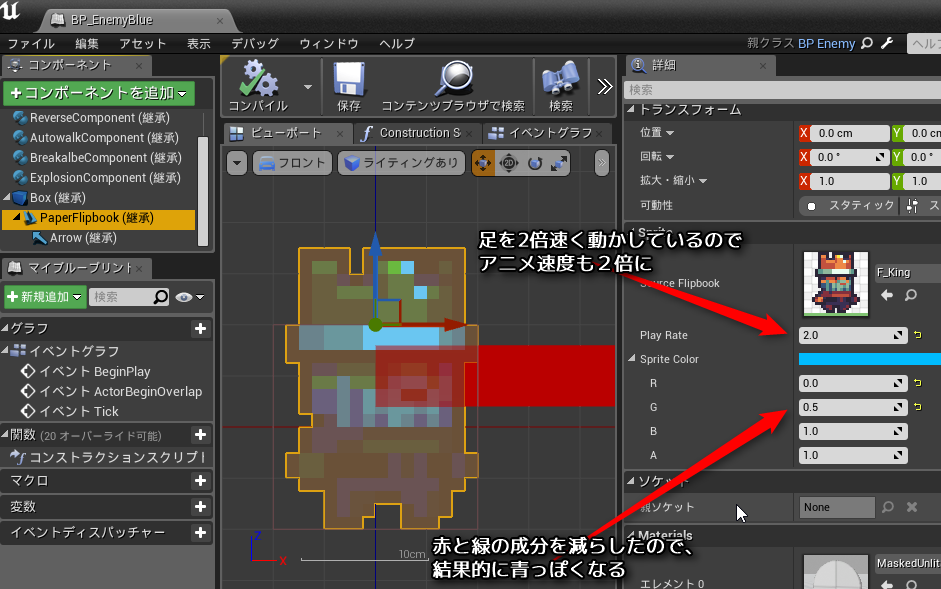The width and height of the screenshot is (941, 589).
Task: Click the blue Sprite Color swatch
Action: (870, 359)
